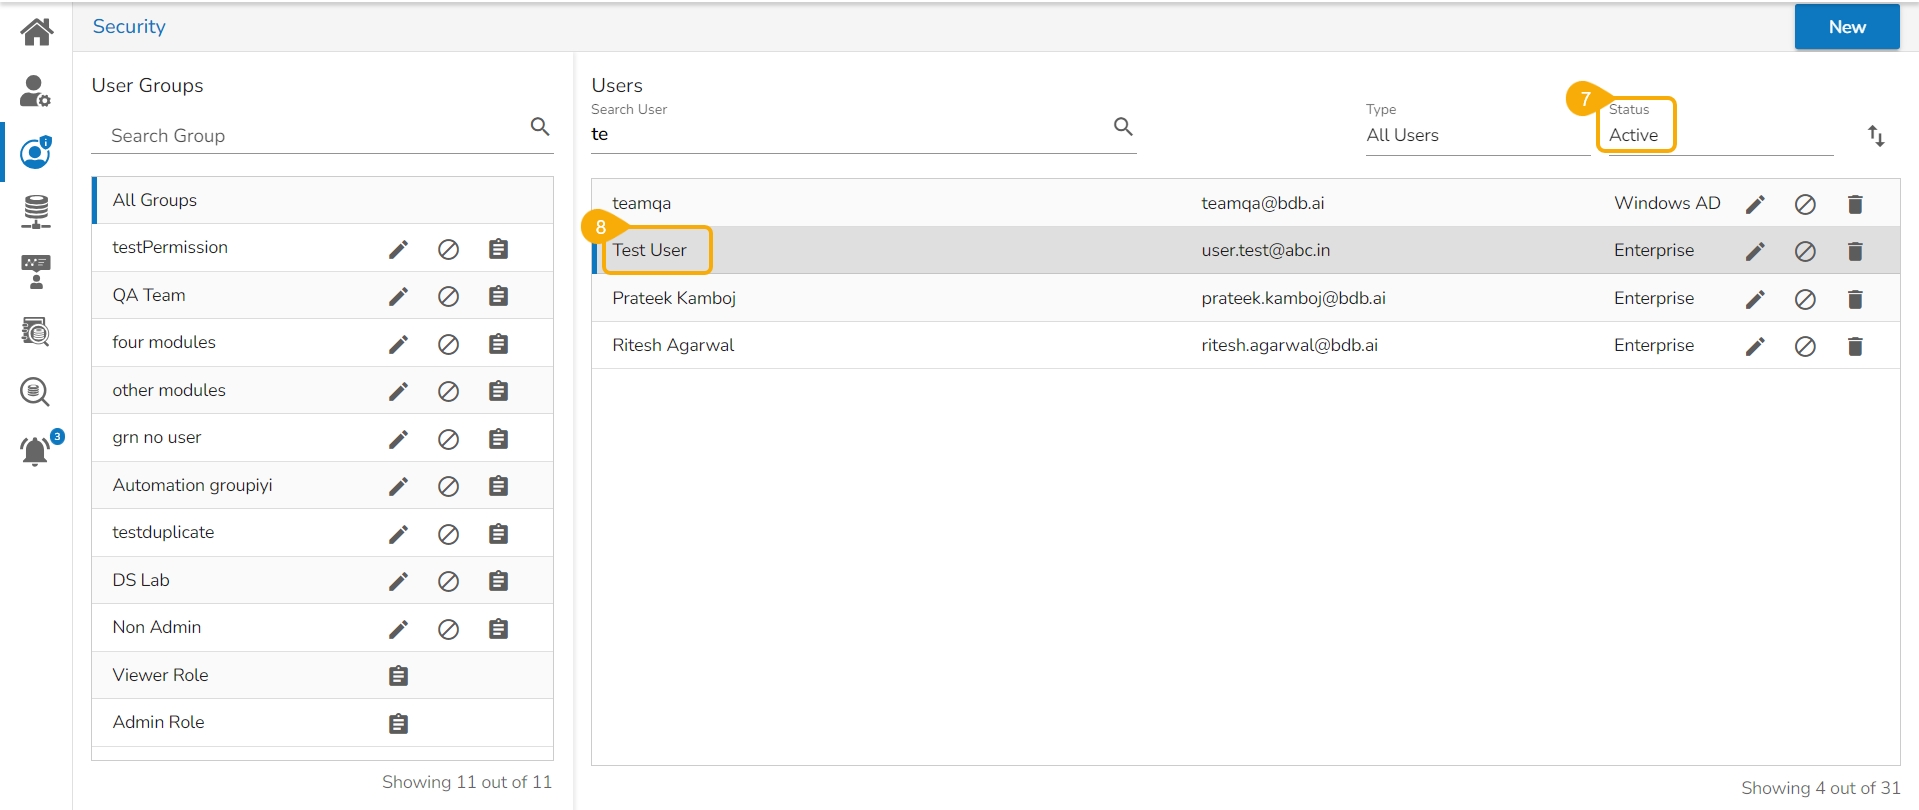Open assignment clipboard for Admin Role
The height and width of the screenshot is (810, 1919).
[x=398, y=723]
